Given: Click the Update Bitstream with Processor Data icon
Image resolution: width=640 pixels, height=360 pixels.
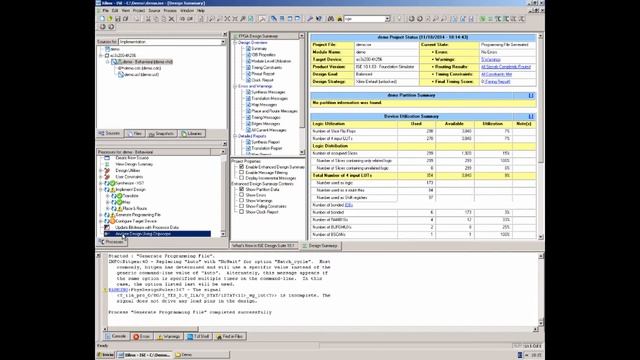Looking at the screenshot, I should (107, 227).
